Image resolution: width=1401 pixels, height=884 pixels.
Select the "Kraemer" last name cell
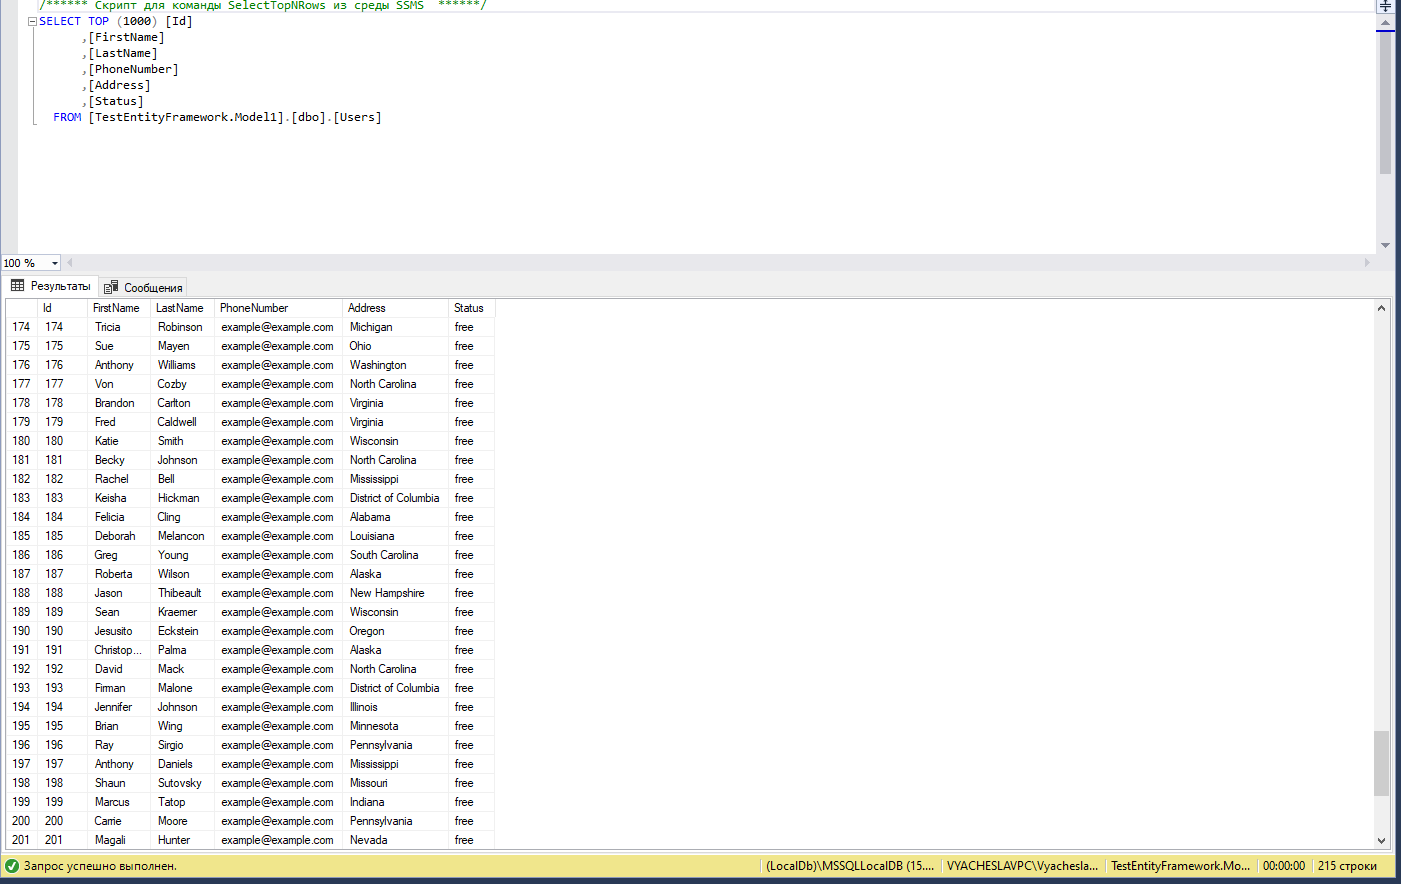[182, 612]
